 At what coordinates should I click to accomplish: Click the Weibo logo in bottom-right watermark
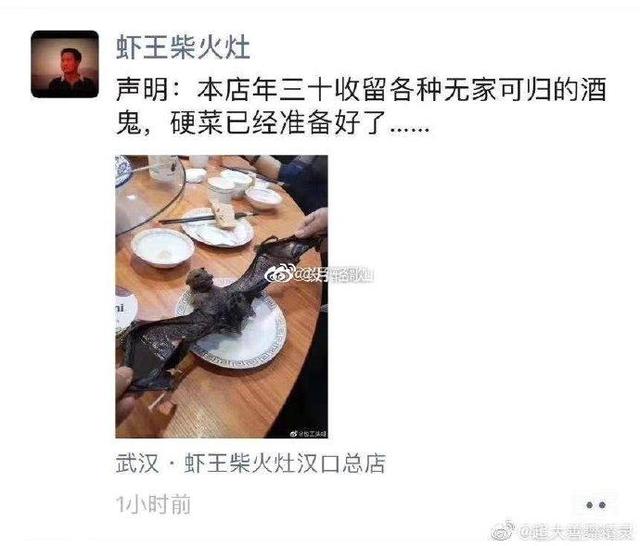point(503,530)
